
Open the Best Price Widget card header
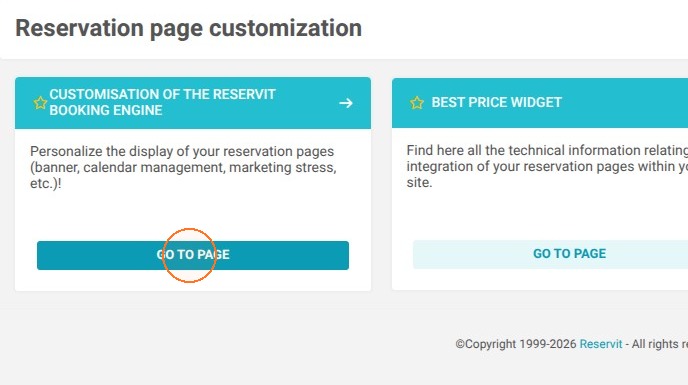(x=540, y=103)
